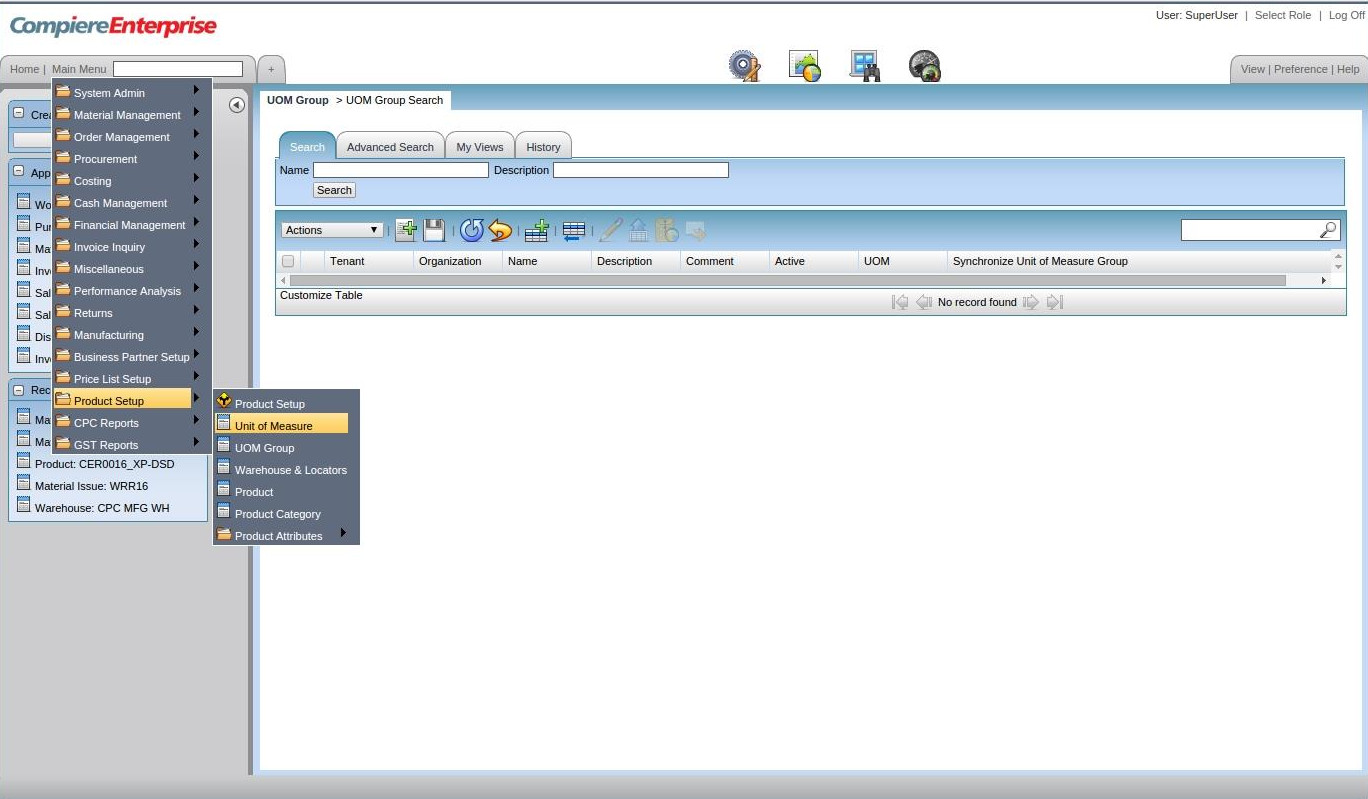1368x799 pixels.
Task: Click the Save floppy disk icon
Action: pos(434,230)
